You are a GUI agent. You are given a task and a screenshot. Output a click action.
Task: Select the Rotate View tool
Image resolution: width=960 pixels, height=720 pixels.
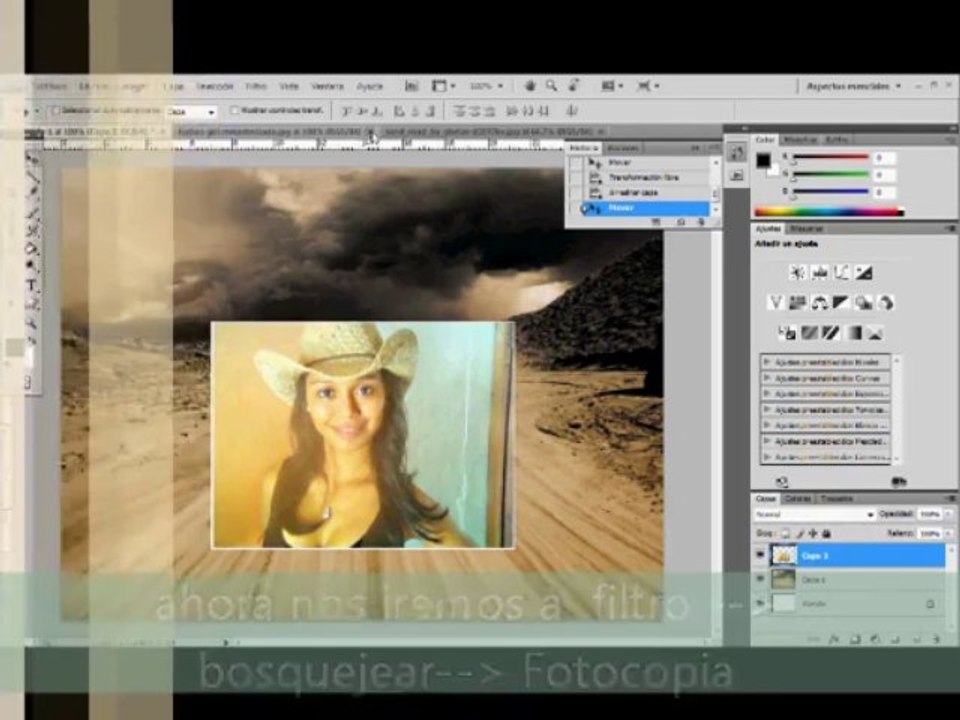(x=574, y=86)
